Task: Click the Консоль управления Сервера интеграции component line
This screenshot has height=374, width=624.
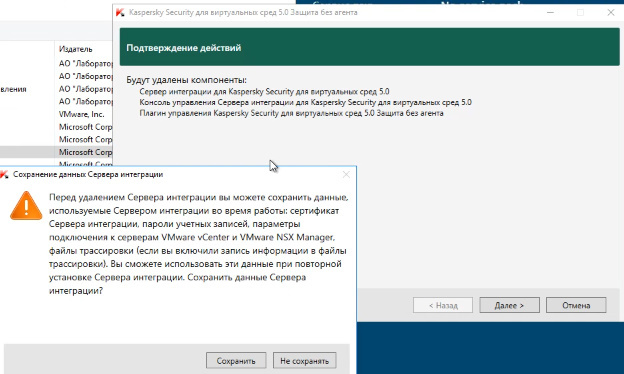Action: pos(305,102)
